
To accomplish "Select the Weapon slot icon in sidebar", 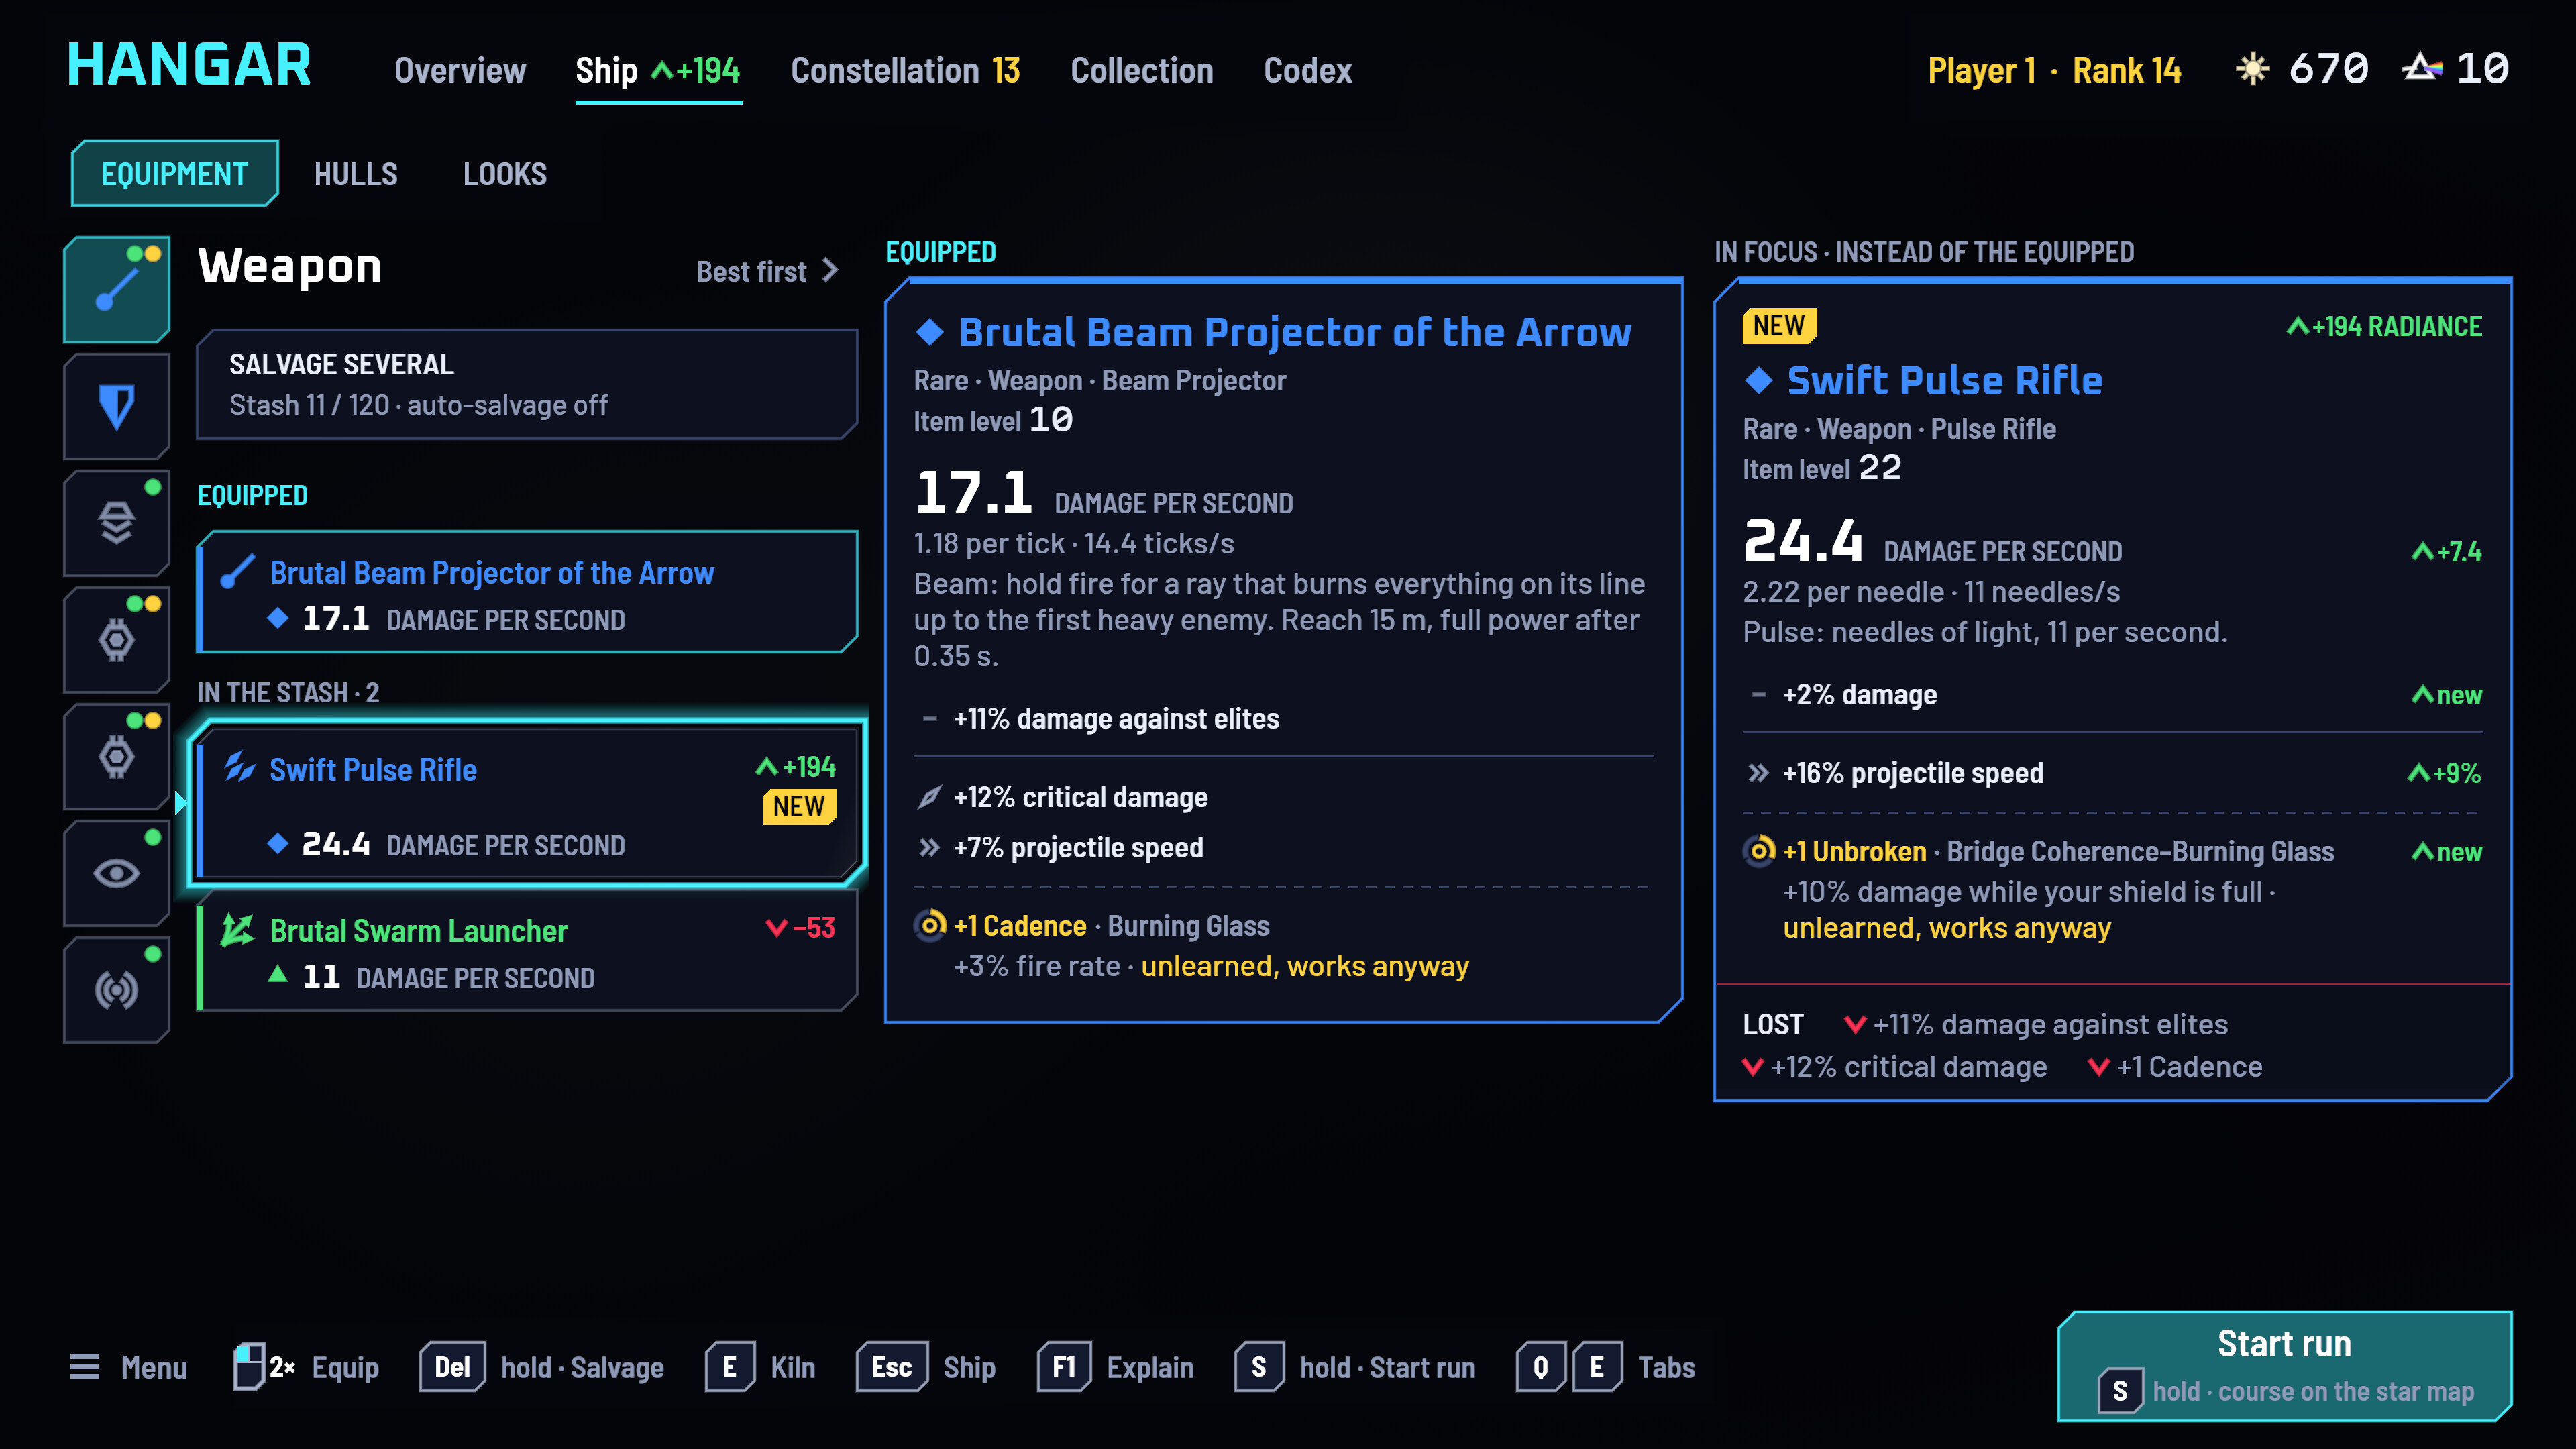I will click(x=117, y=289).
